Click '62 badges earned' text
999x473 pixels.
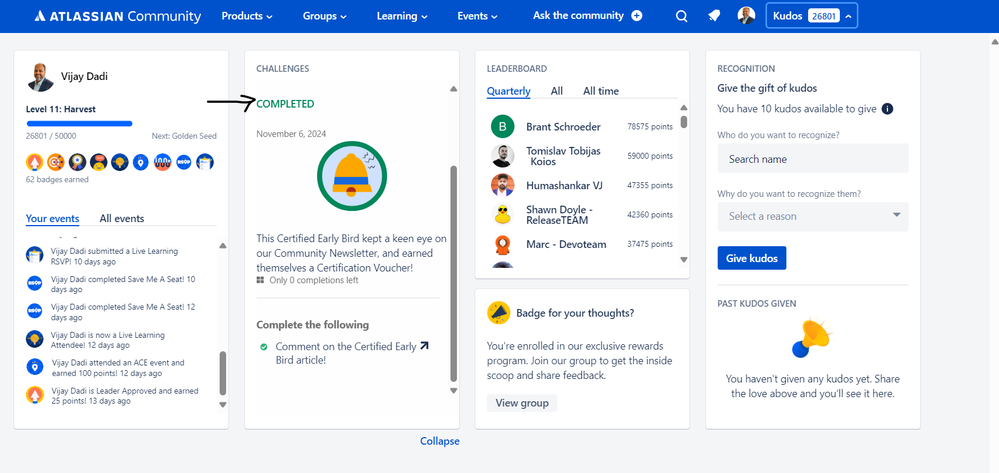click(x=57, y=180)
